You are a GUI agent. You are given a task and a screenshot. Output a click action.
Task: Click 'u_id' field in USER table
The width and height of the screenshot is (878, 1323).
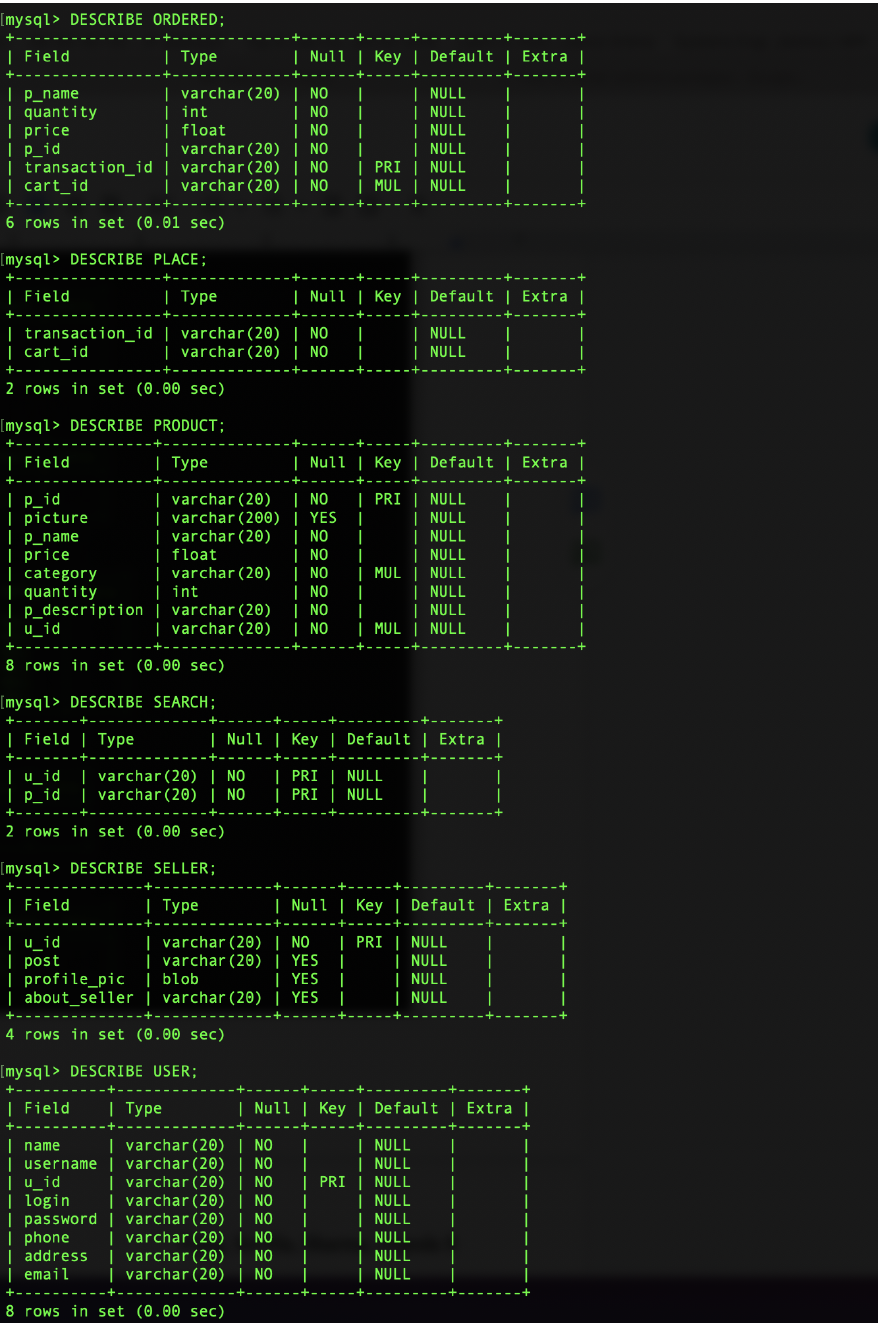coord(42,1182)
